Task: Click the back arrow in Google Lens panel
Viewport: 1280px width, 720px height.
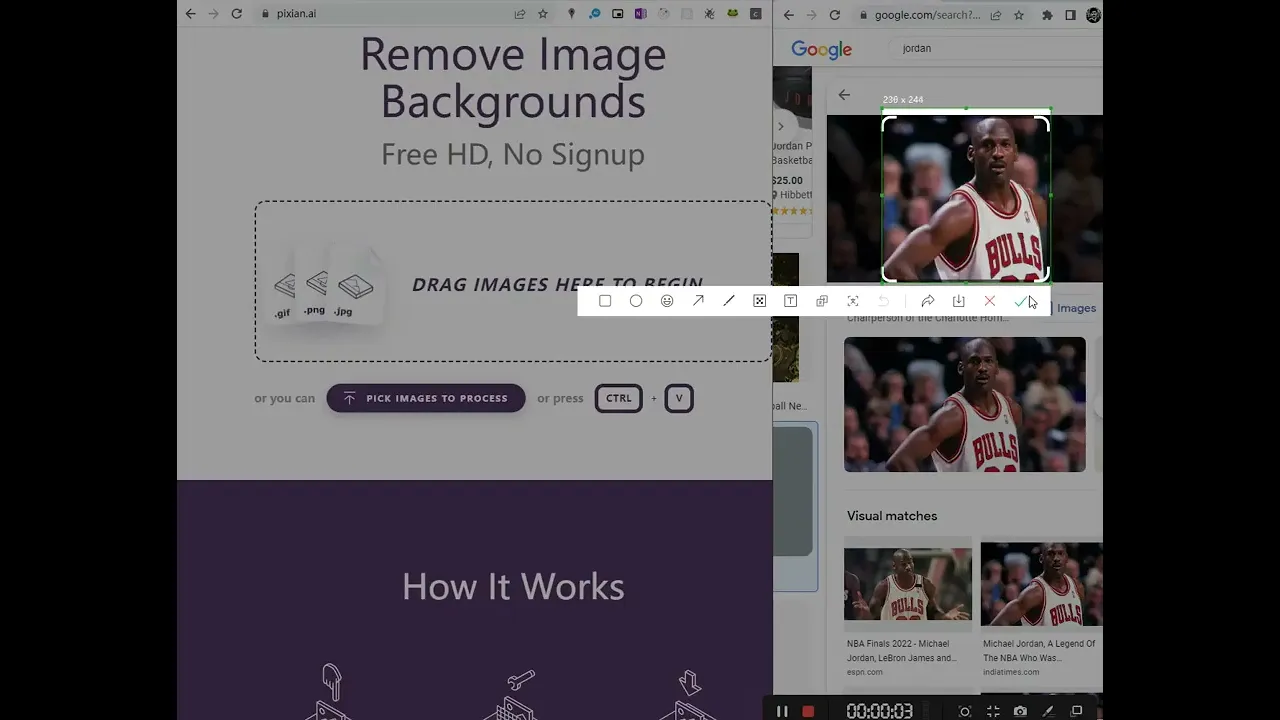Action: 844,95
